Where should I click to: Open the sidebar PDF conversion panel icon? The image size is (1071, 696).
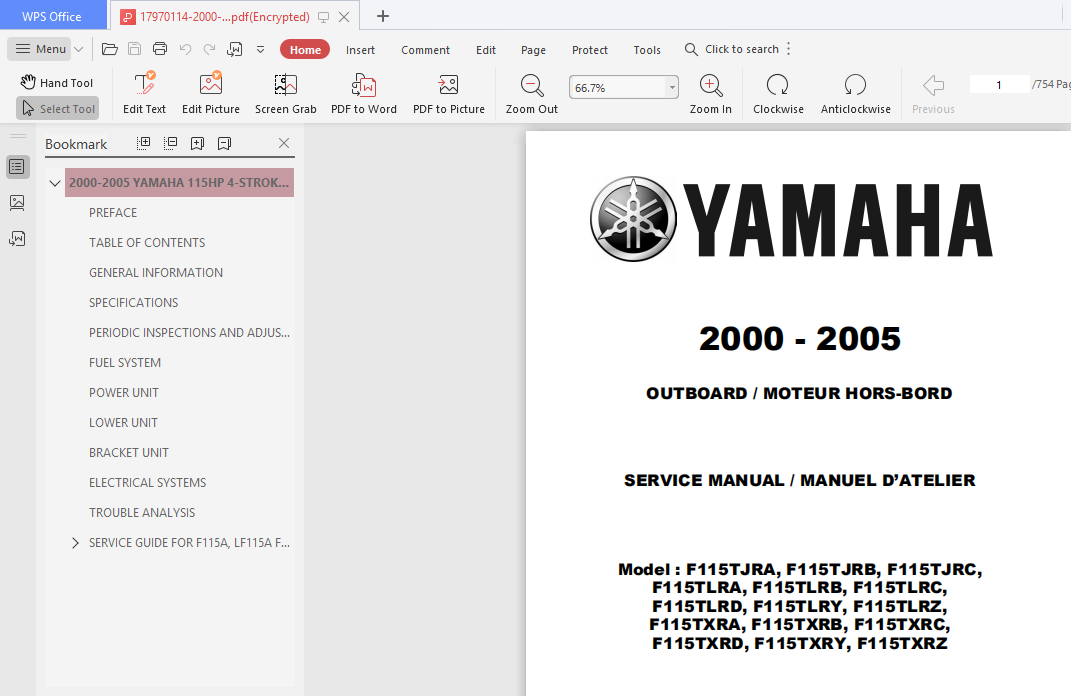click(17, 238)
